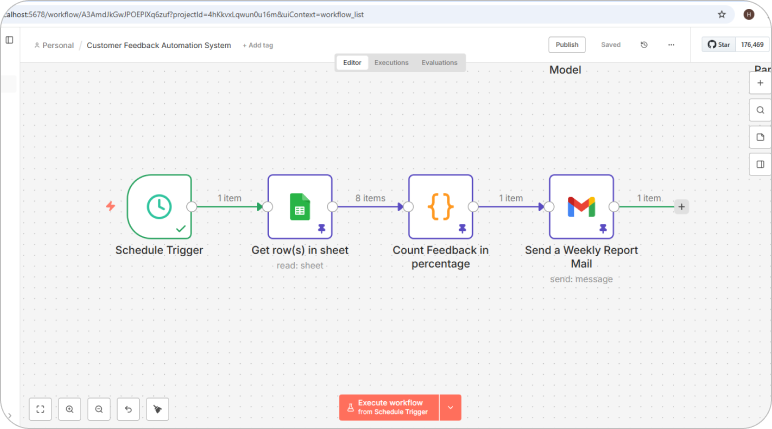Fit workflow to view
The image size is (772, 429).
40,408
